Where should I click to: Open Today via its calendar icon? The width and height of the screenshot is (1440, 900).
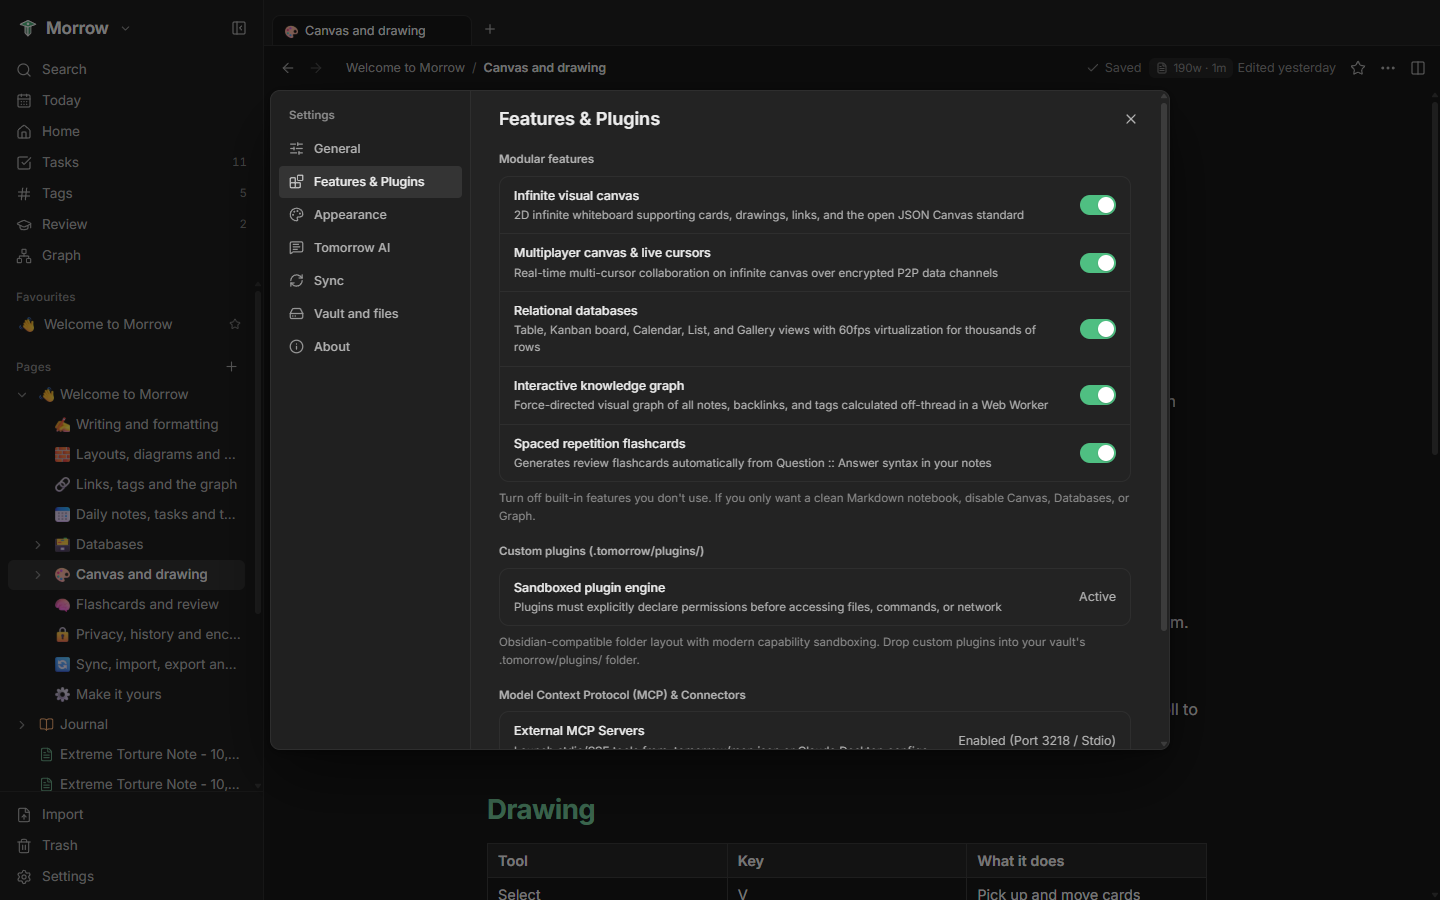[24, 100]
